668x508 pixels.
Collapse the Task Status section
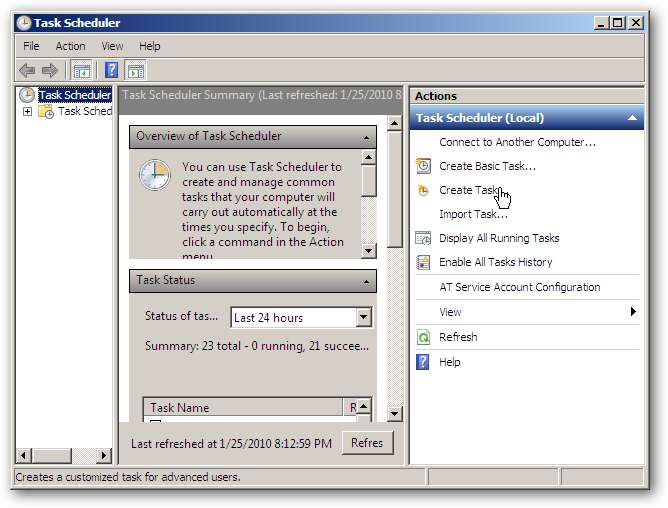click(x=366, y=282)
